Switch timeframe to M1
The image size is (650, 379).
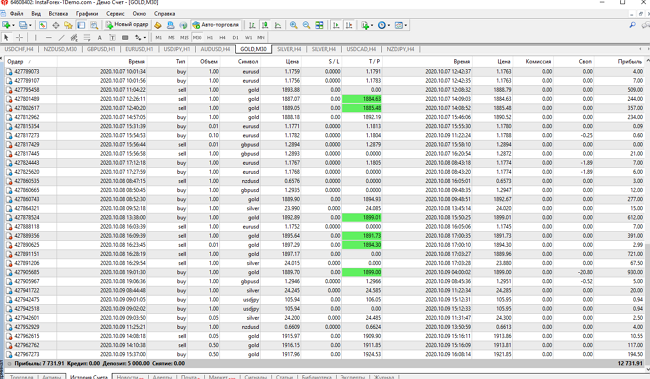tap(158, 38)
